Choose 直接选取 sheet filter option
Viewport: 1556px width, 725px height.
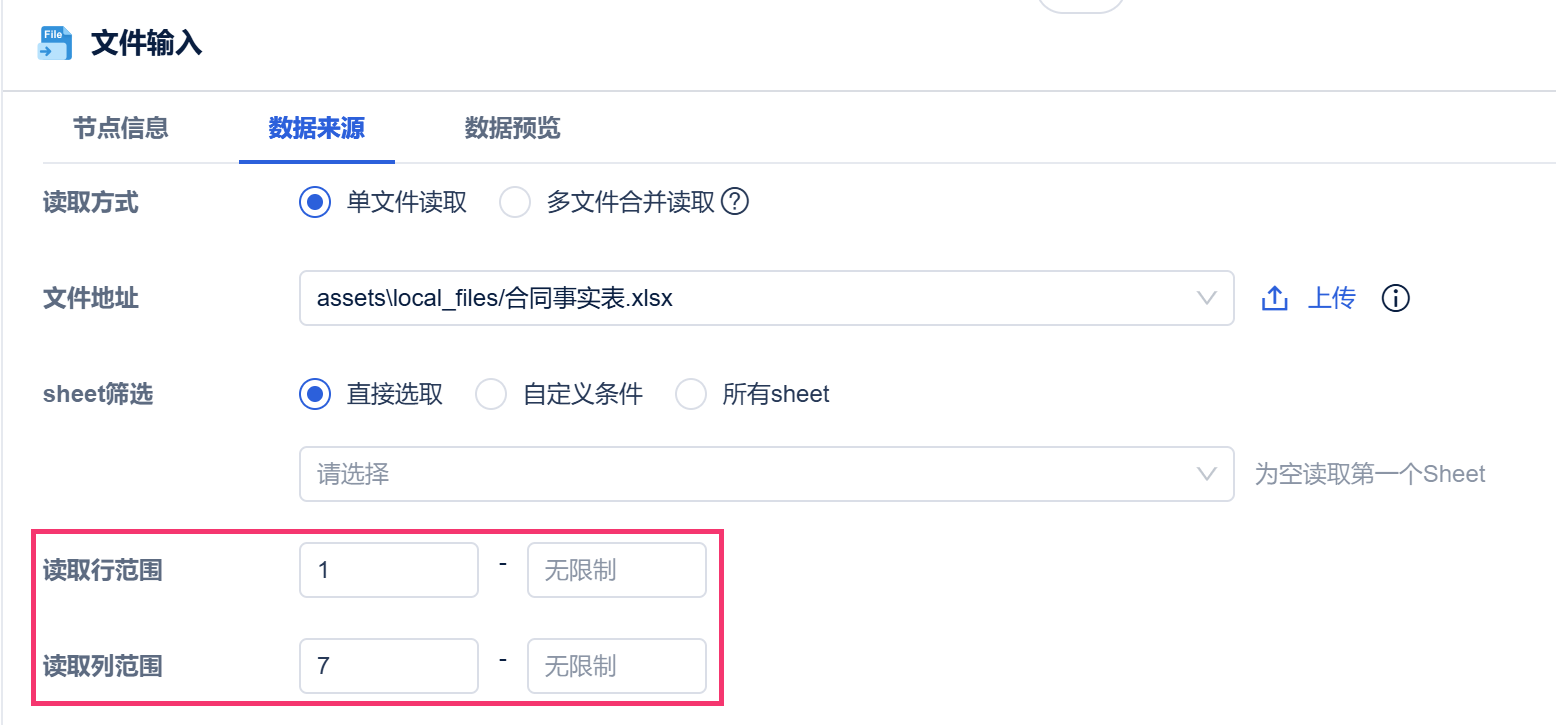315,395
